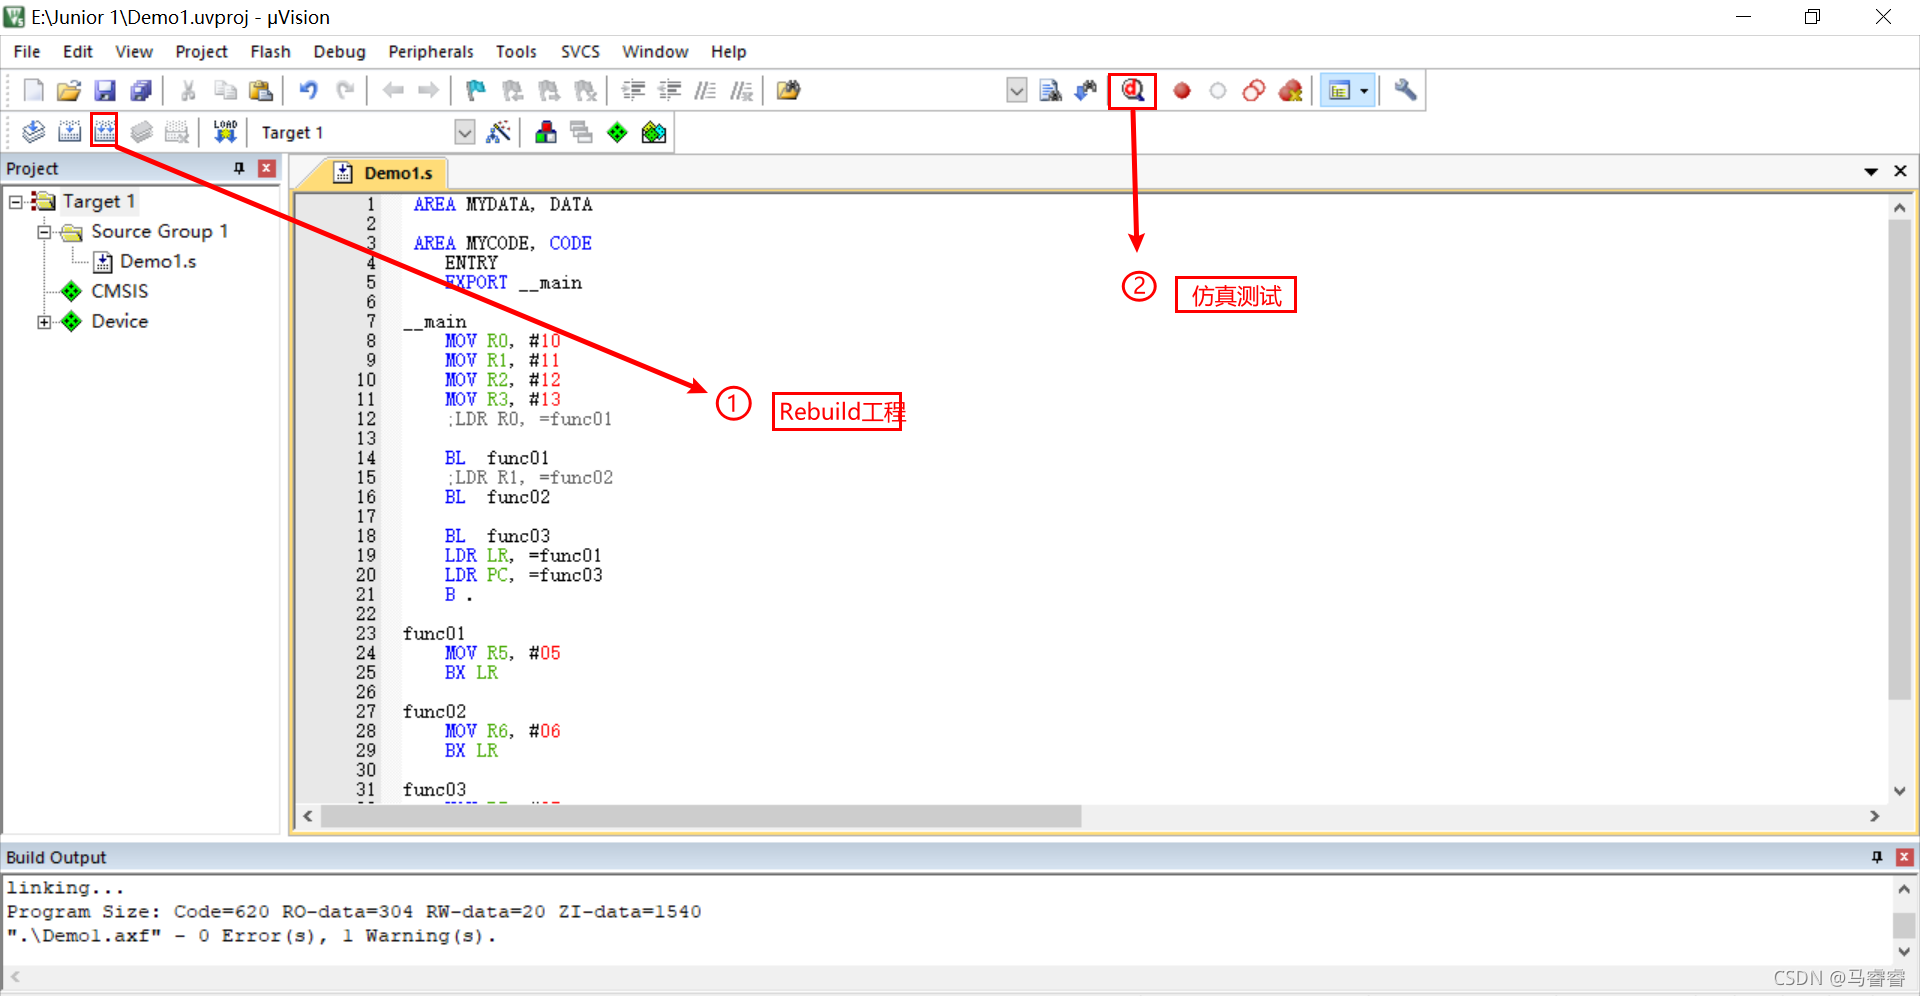Open Configuration wrench icon
The height and width of the screenshot is (996, 1920).
click(1405, 91)
